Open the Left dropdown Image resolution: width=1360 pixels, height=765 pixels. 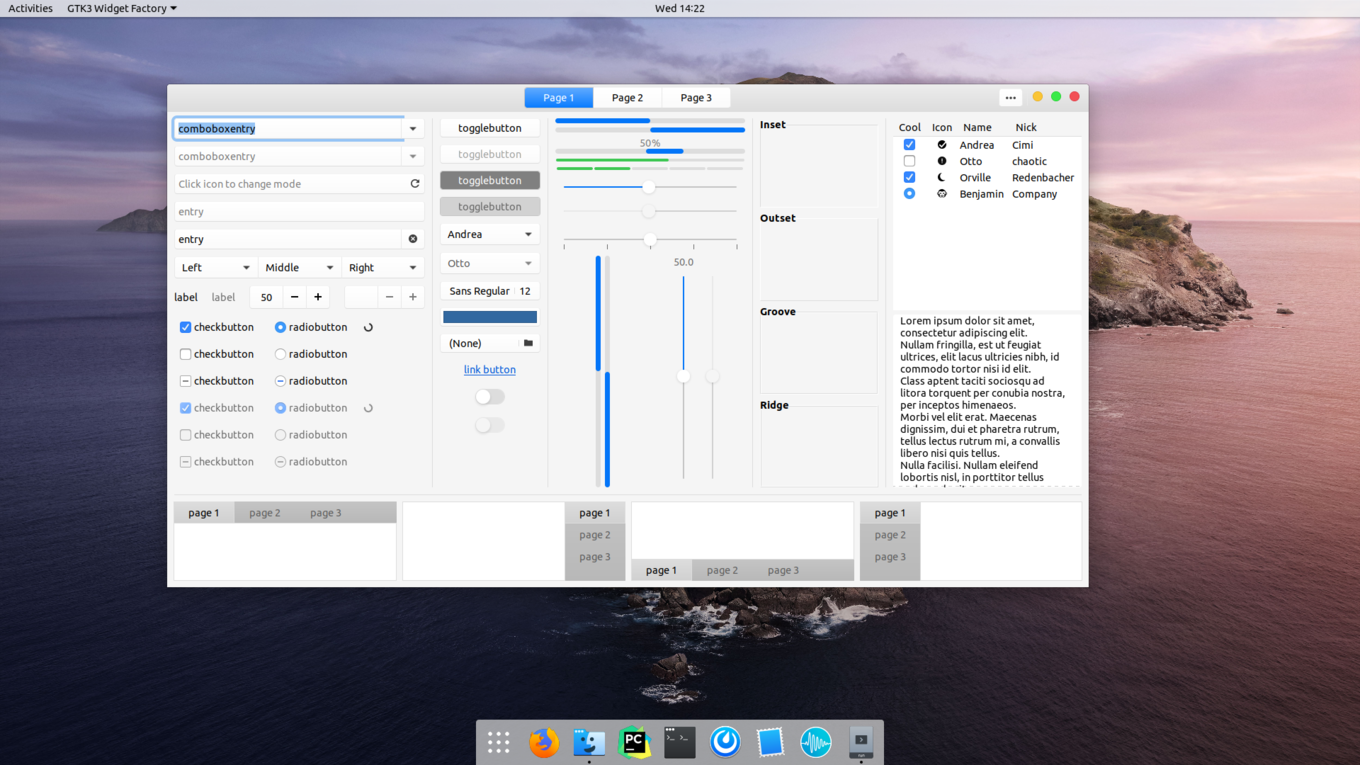[216, 268]
